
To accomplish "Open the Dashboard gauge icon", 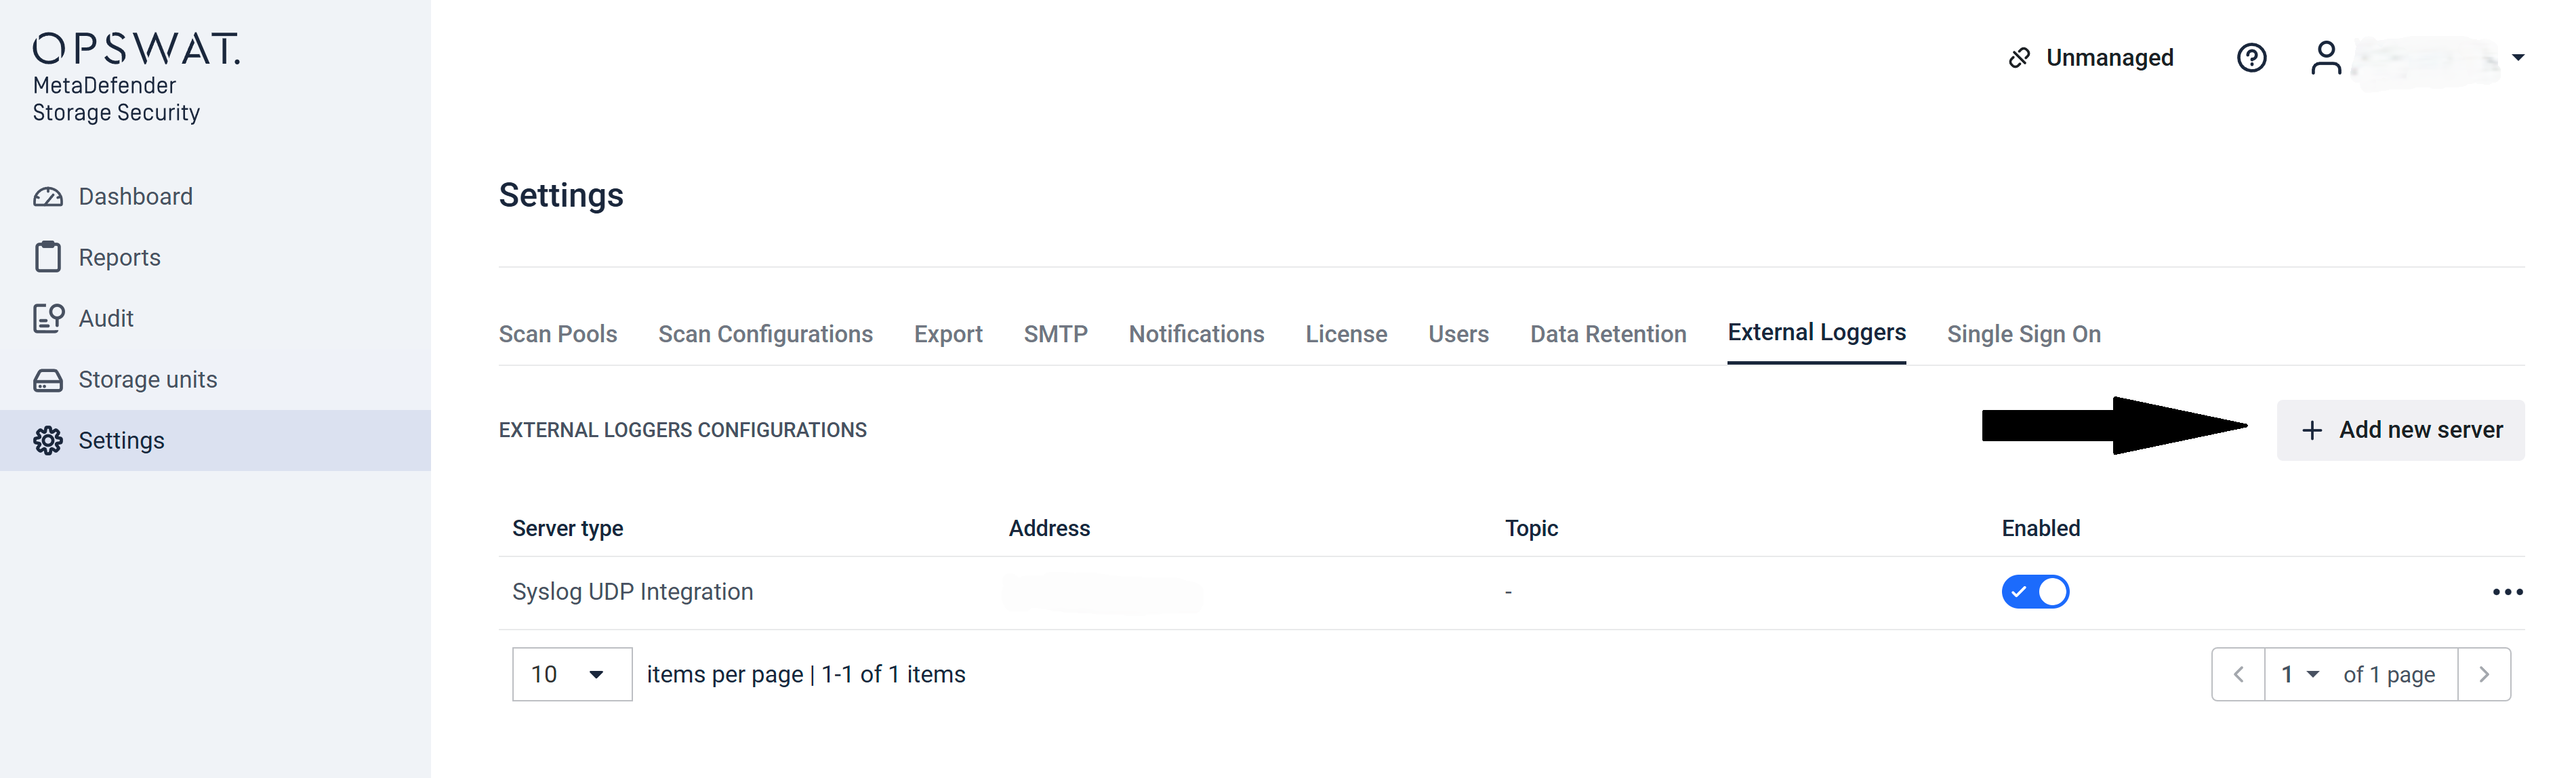I will 48,197.
